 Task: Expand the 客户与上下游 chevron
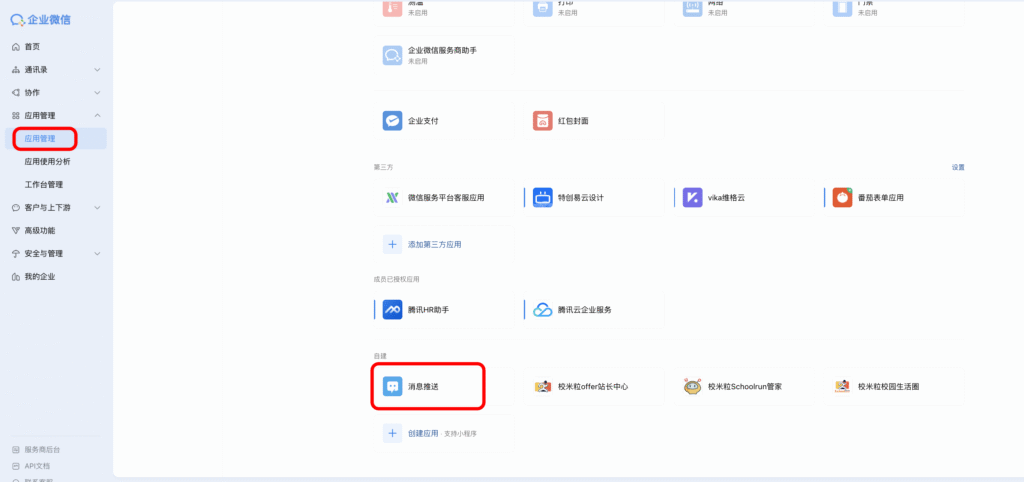[x=97, y=208]
